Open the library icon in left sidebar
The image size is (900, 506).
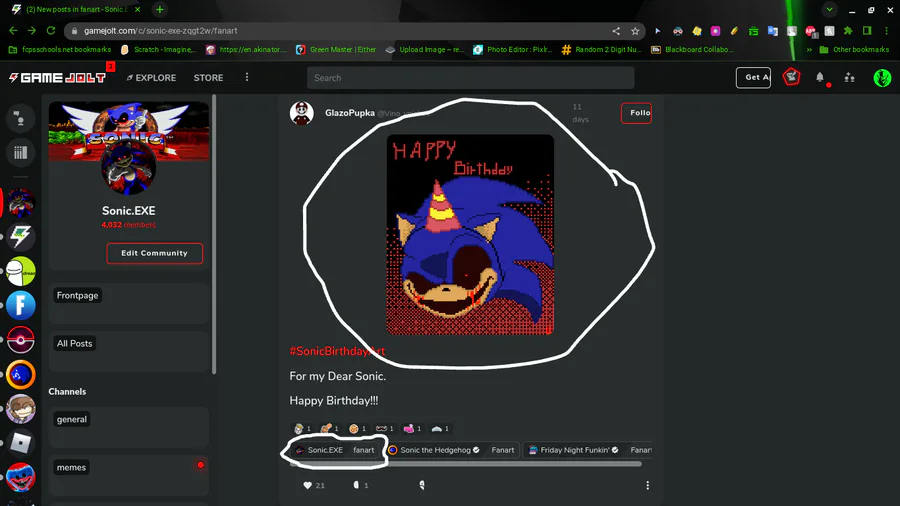[x=20, y=152]
